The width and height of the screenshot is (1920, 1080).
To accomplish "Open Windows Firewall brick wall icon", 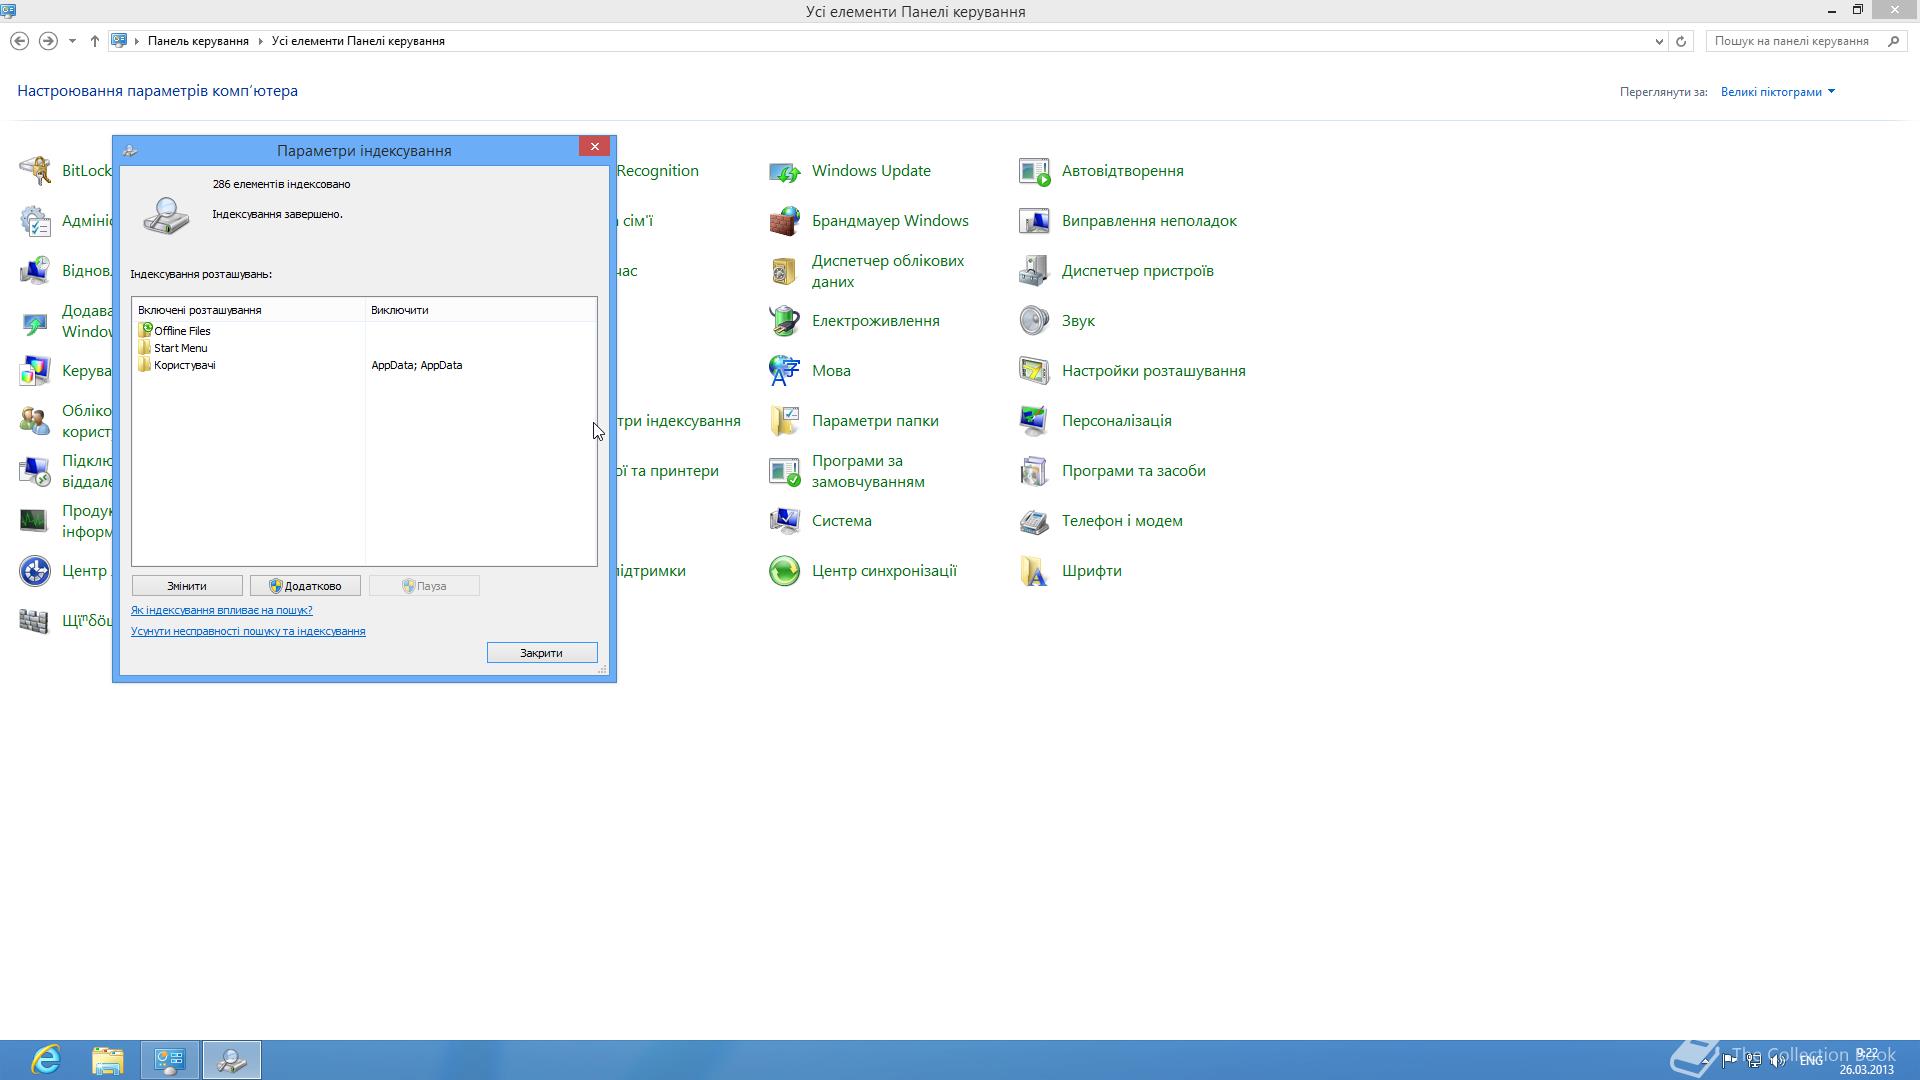I will click(785, 221).
